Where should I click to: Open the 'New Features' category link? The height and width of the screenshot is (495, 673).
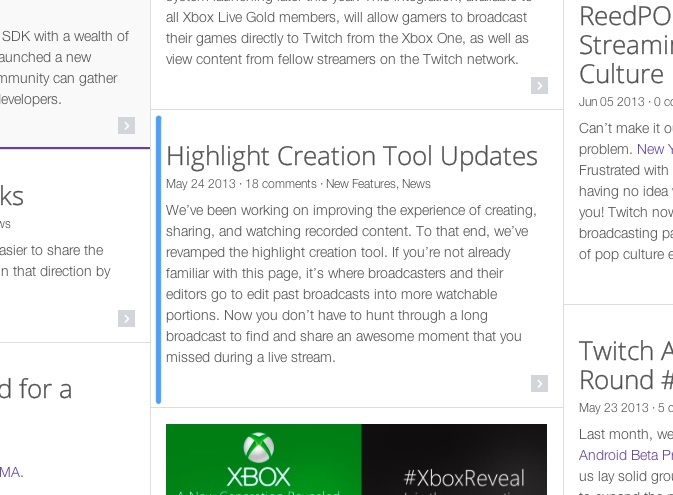click(x=361, y=184)
